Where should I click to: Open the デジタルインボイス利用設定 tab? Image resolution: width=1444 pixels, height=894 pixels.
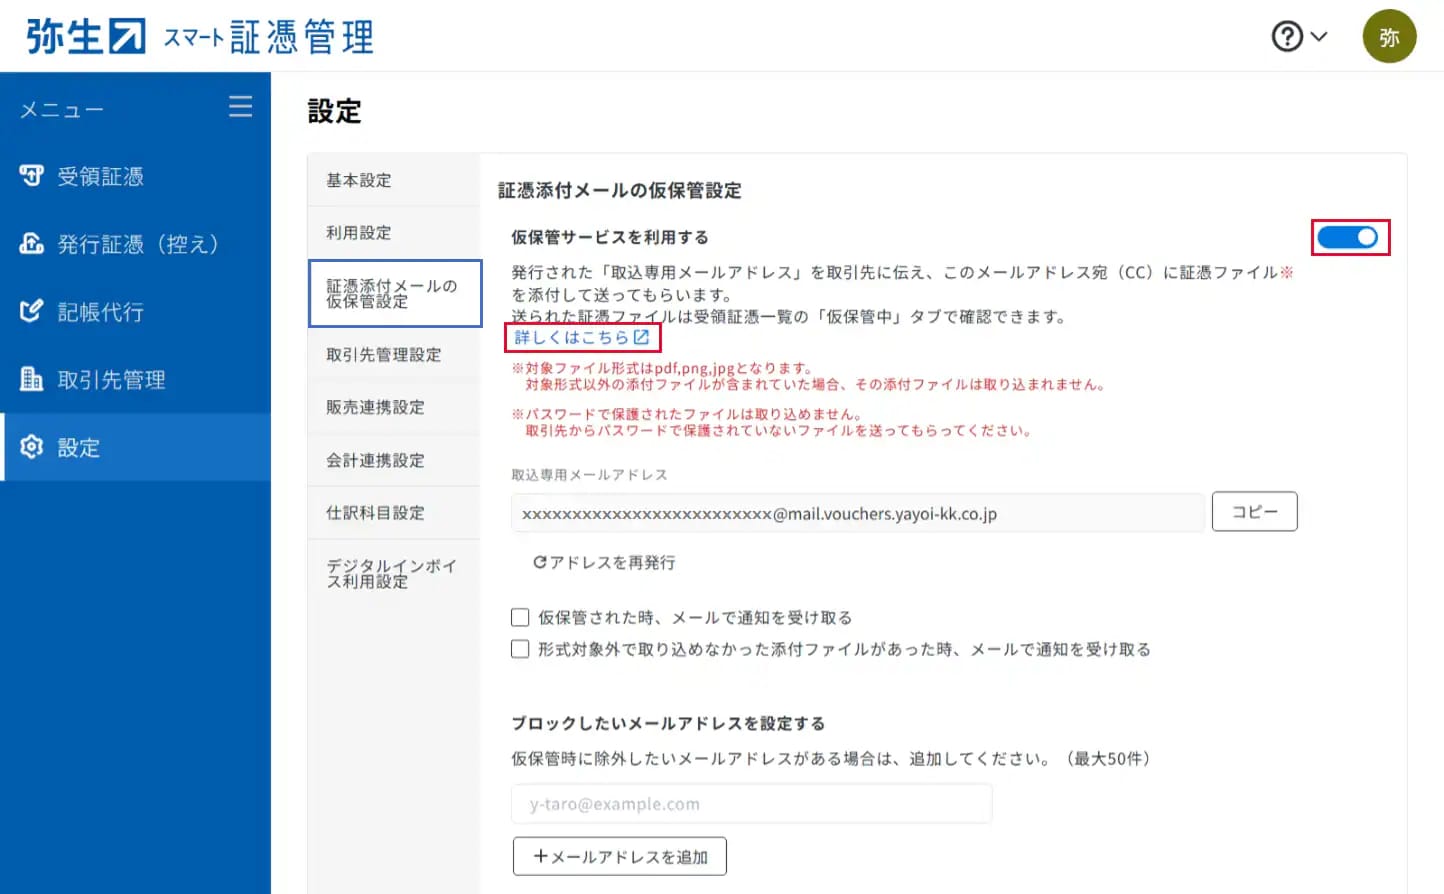click(391, 573)
